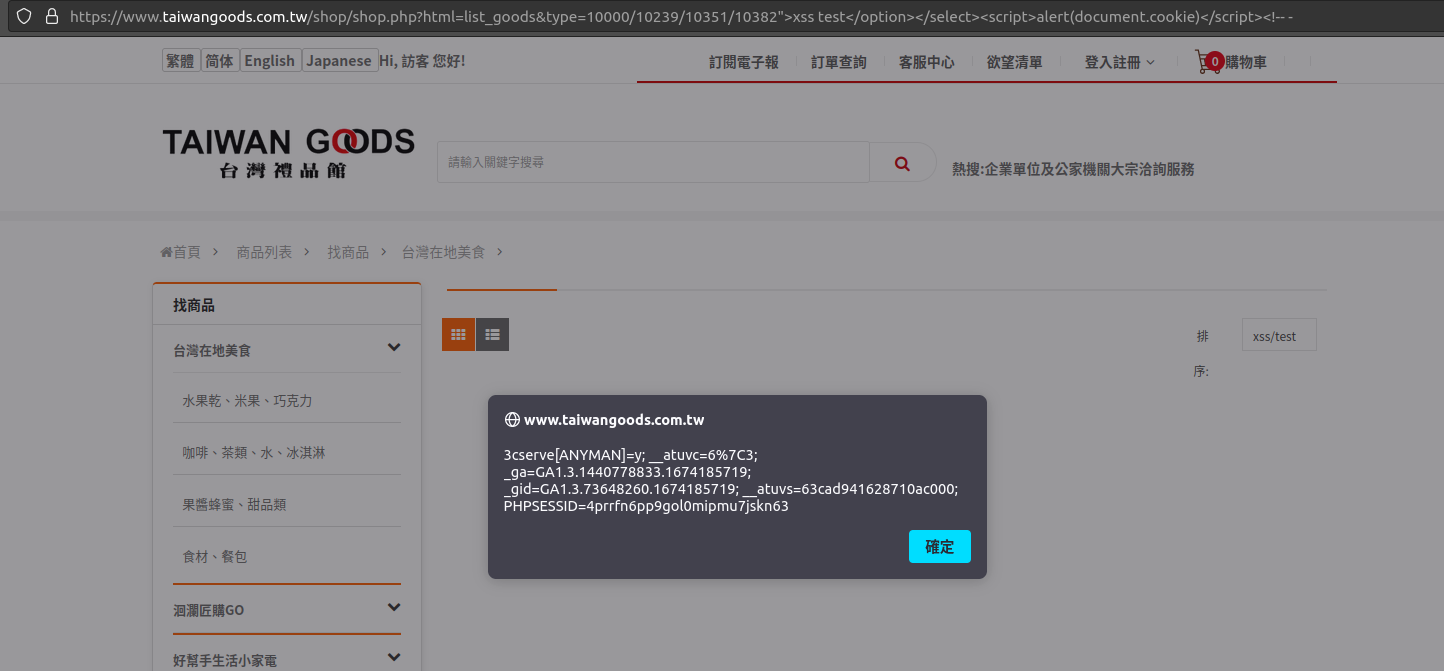Click 洄瀾匠購GO category label
The width and height of the screenshot is (1444, 671).
[x=208, y=610]
